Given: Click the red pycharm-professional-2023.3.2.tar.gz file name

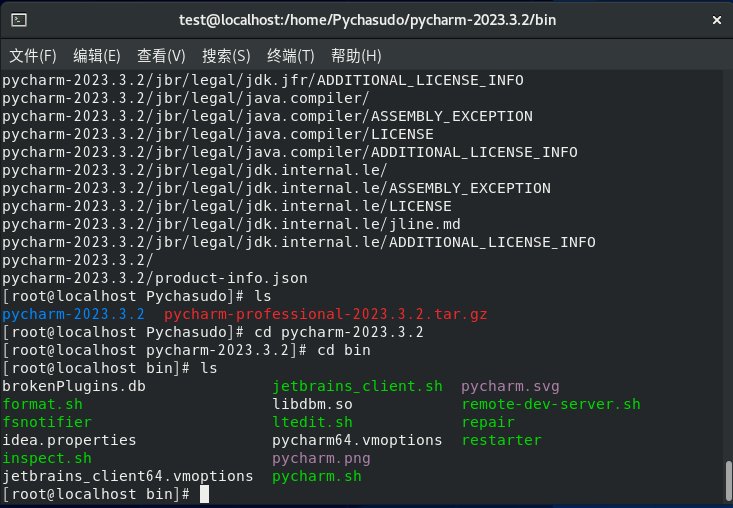Looking at the screenshot, I should click(x=325, y=314).
